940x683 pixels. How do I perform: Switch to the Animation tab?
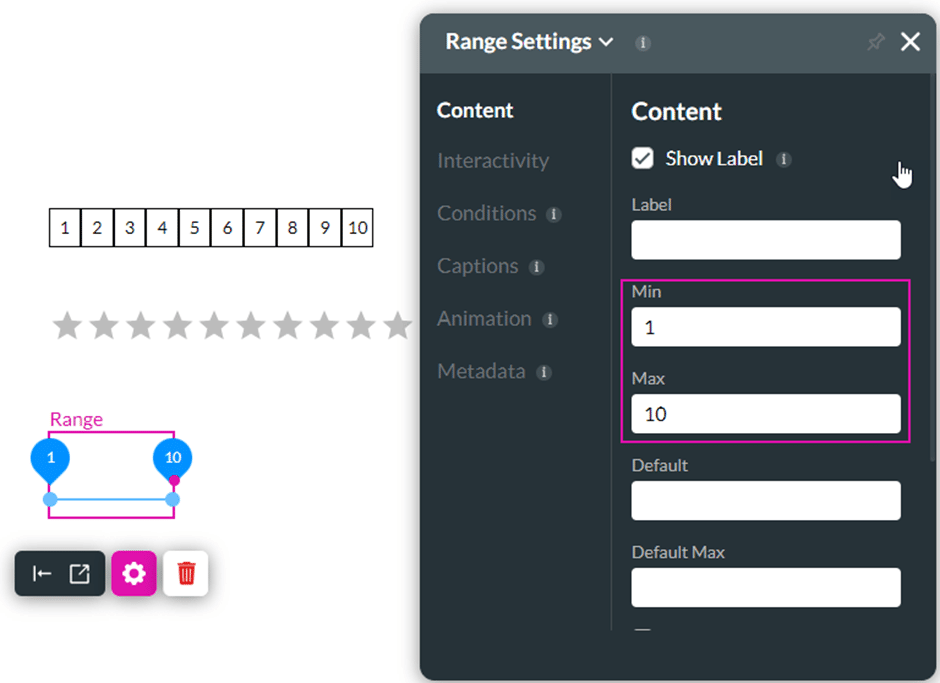point(484,319)
